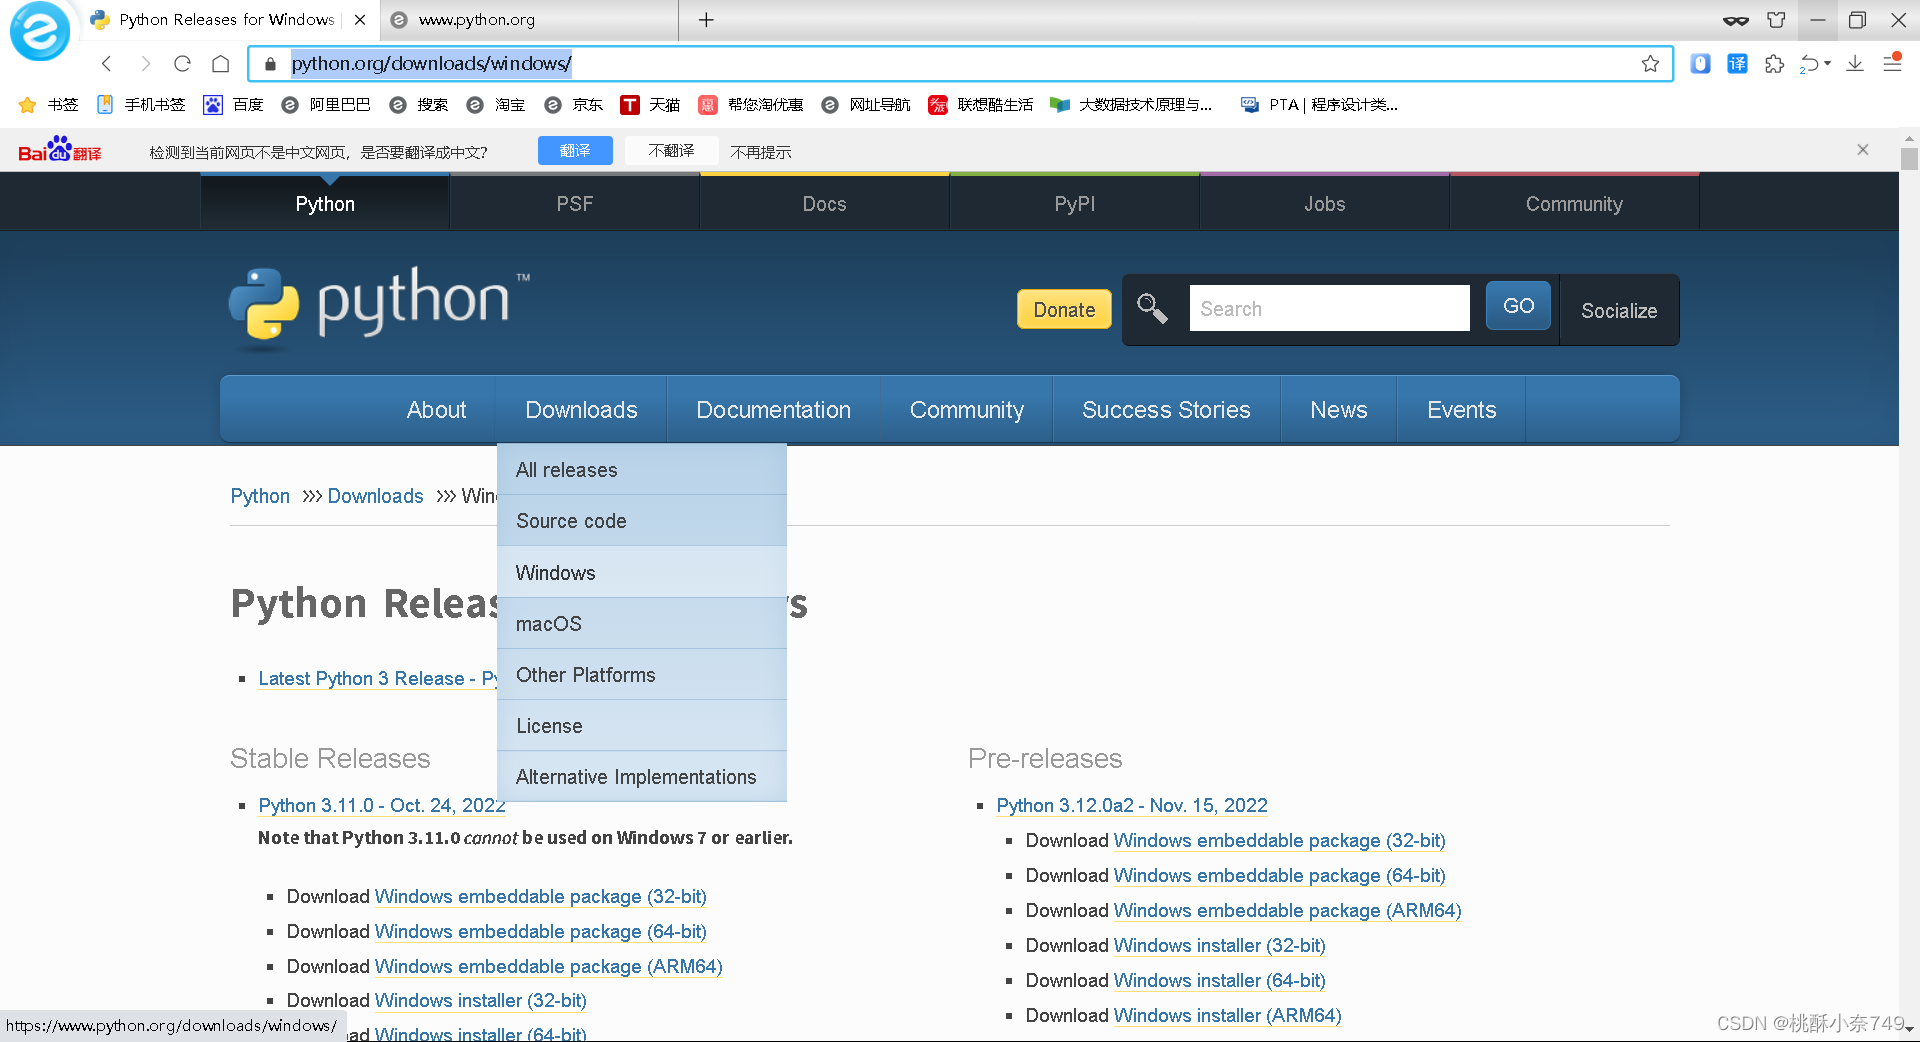Screen dimensions: 1920x1042
Task: Choose macOS from dropdown
Action: click(x=641, y=624)
